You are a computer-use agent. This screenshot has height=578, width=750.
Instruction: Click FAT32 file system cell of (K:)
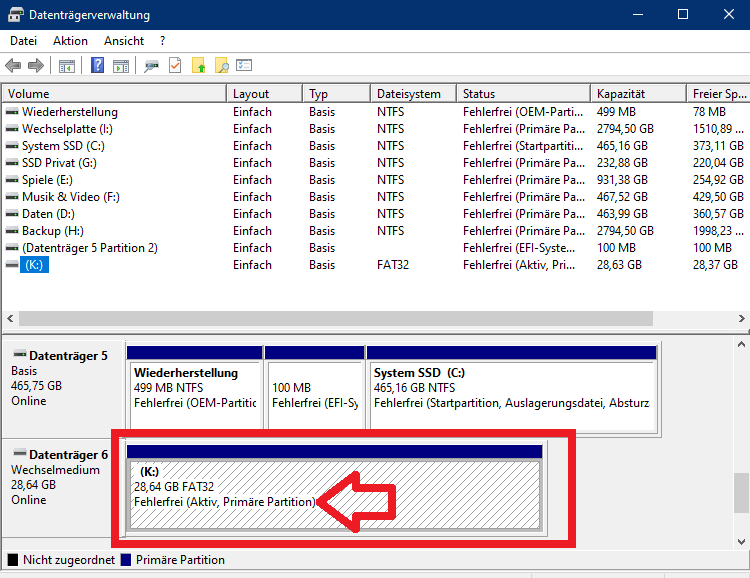click(393, 265)
